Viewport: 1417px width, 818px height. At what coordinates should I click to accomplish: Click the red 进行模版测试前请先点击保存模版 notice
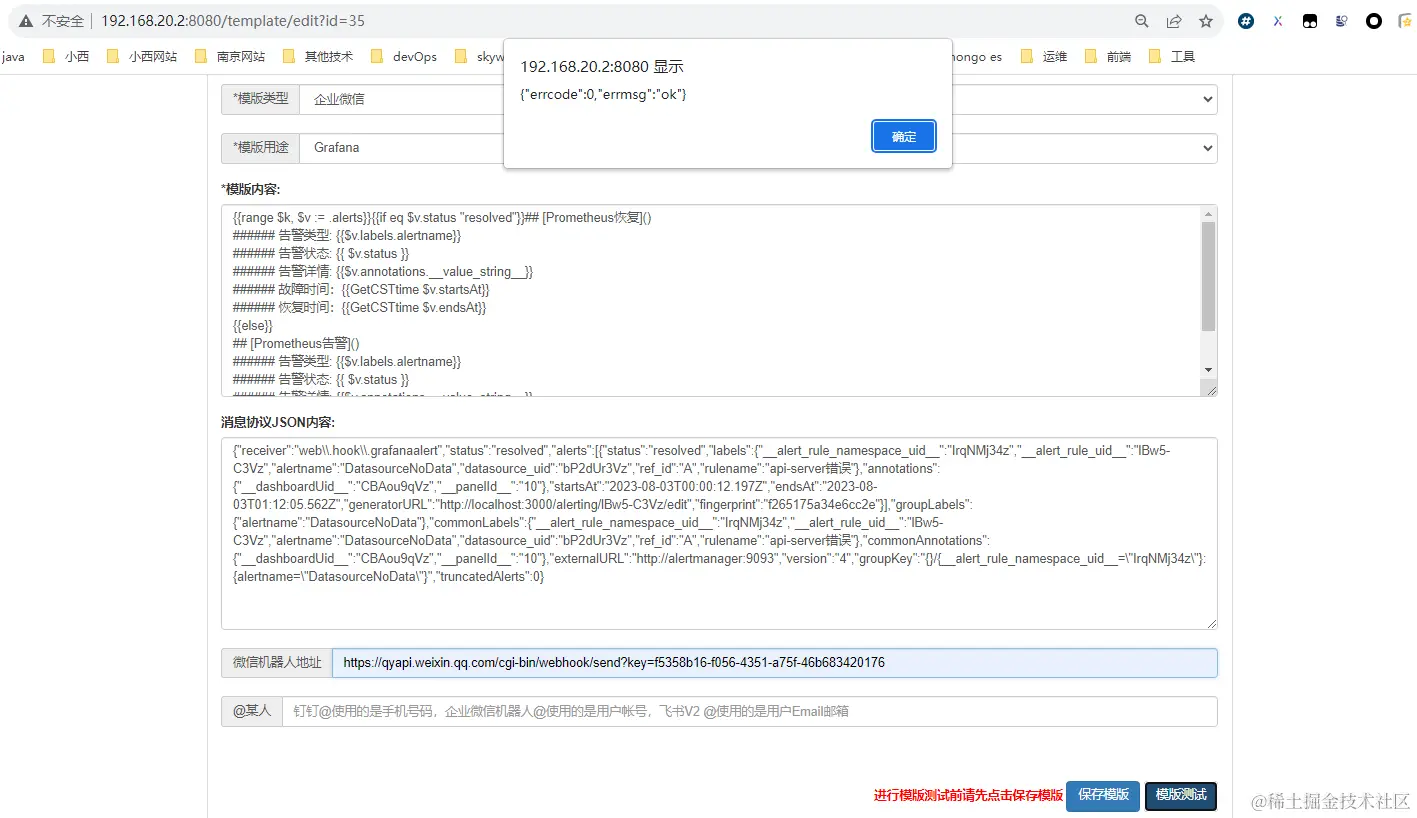pos(968,796)
